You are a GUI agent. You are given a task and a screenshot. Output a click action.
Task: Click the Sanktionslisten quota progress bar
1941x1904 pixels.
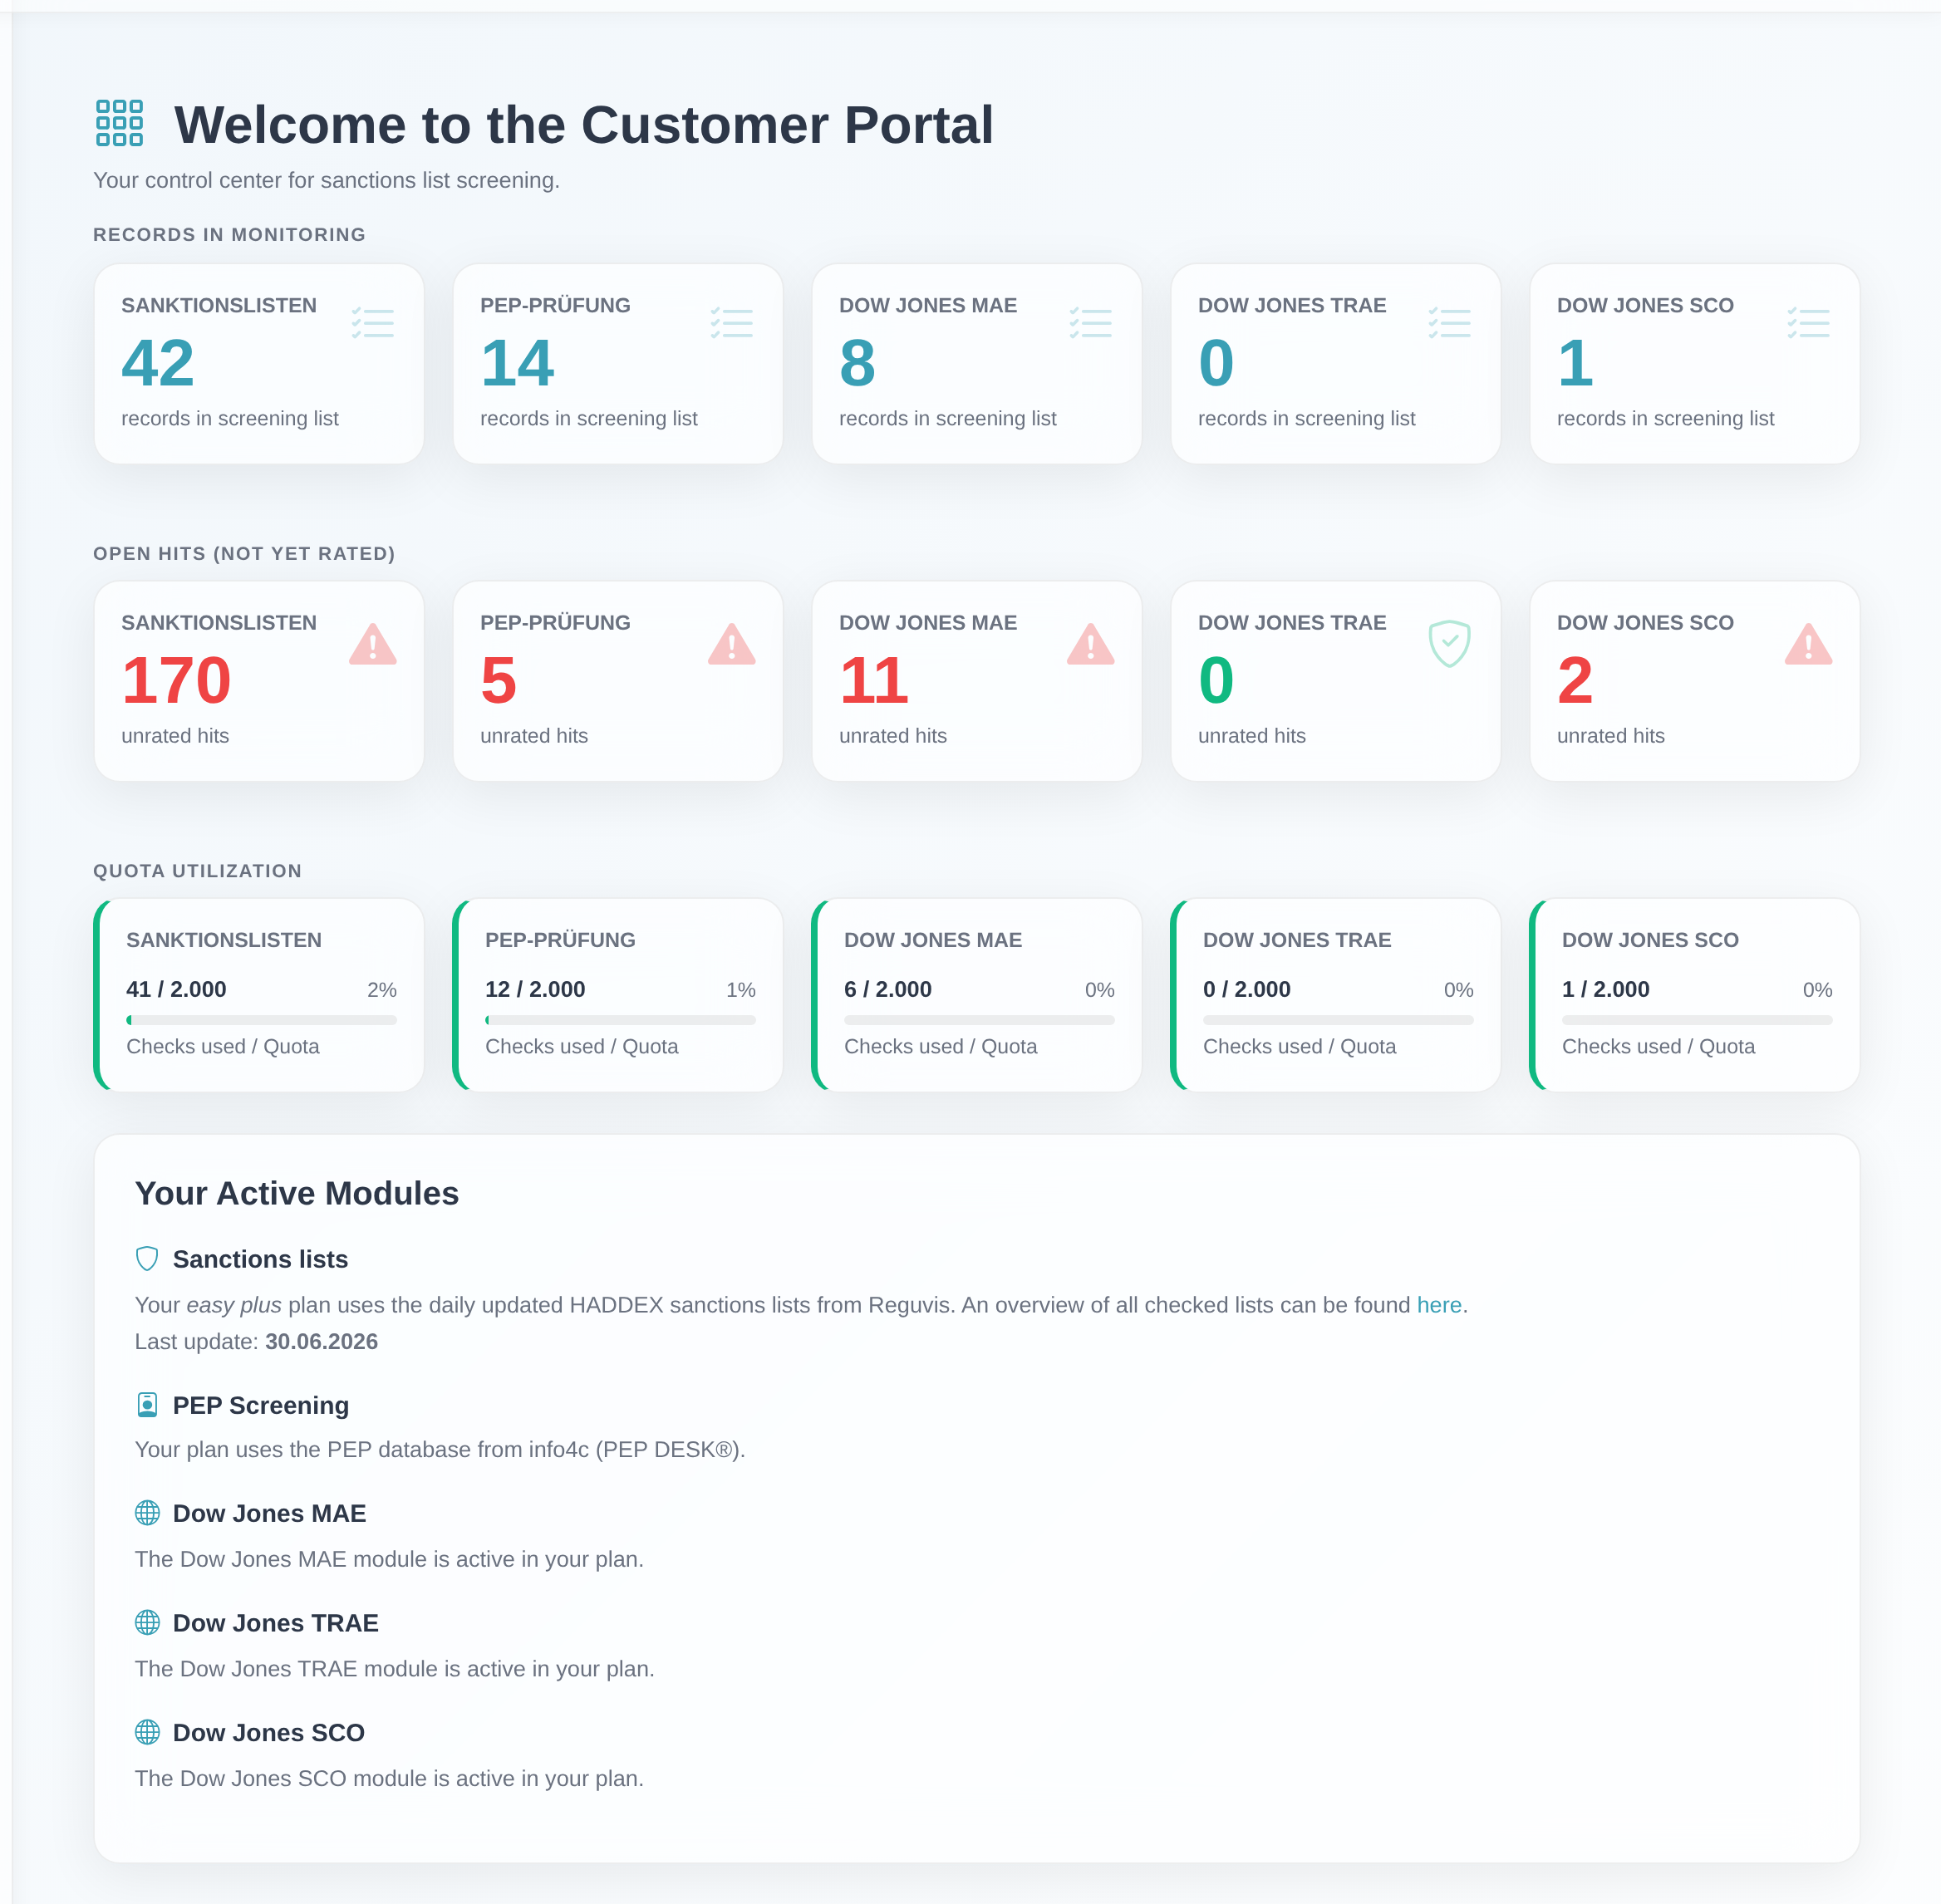(x=261, y=1020)
